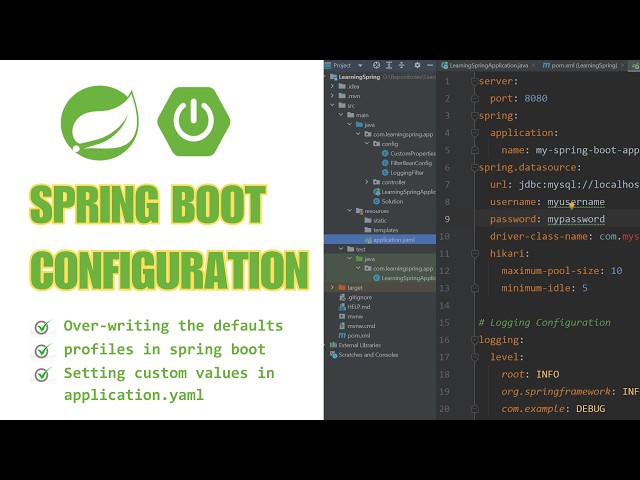Image resolution: width=640 pixels, height=480 pixels.
Task: Expand the target folder
Action: pos(332,287)
